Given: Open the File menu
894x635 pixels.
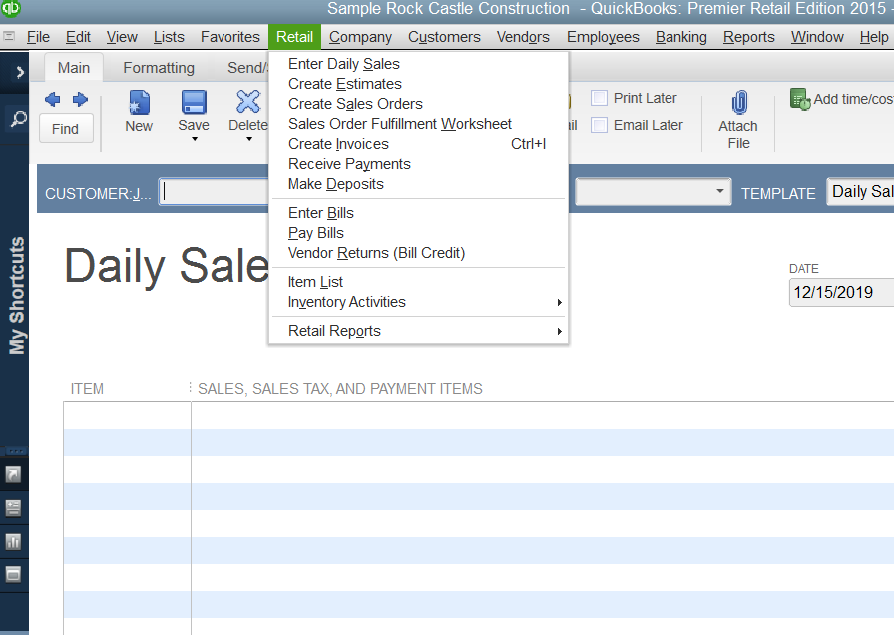Looking at the screenshot, I should coord(38,37).
